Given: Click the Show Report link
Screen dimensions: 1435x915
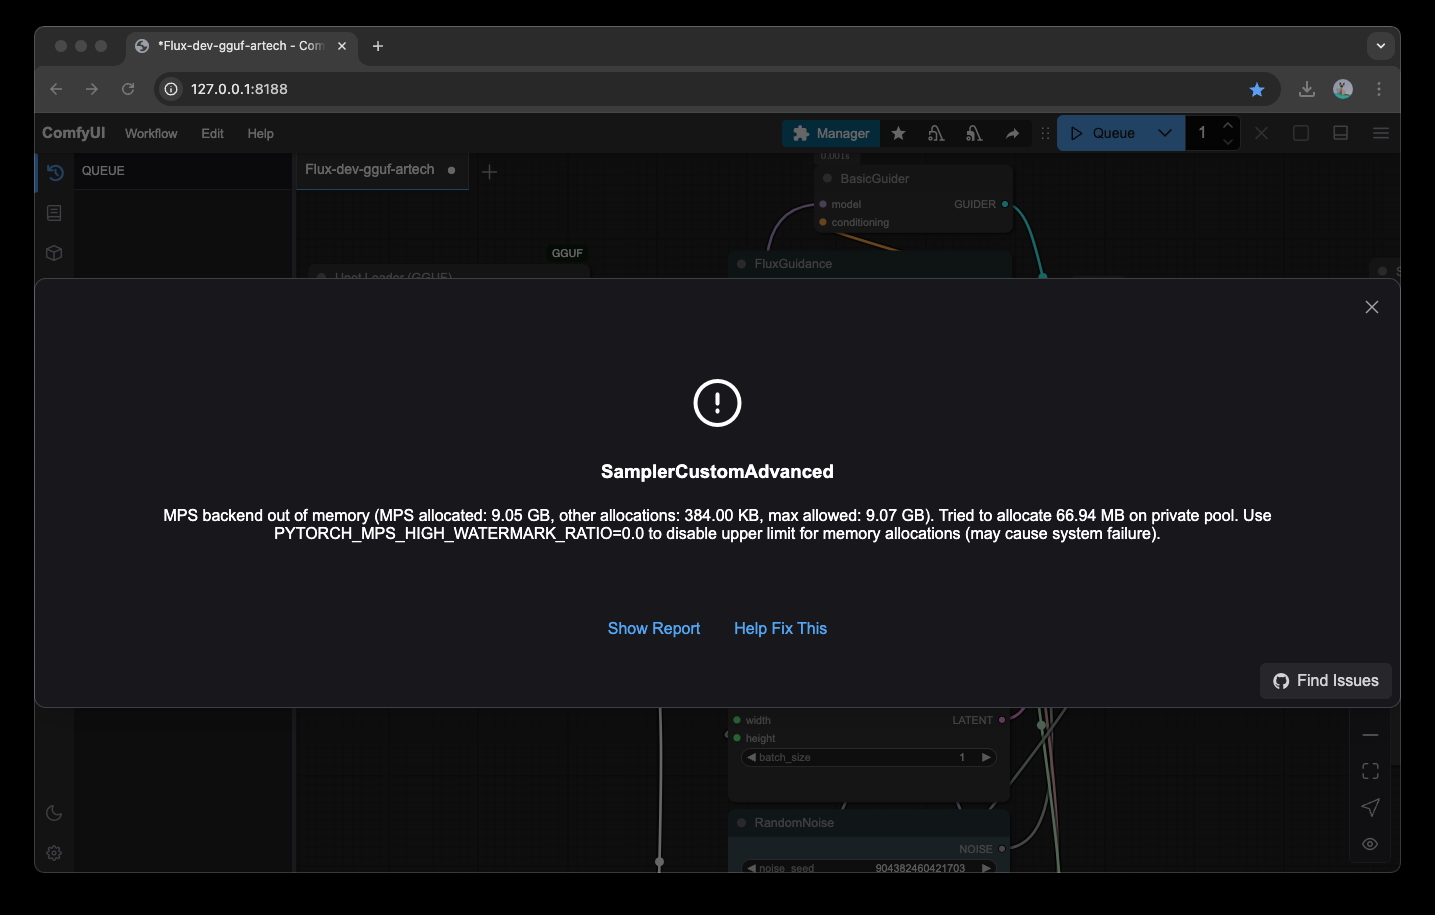Looking at the screenshot, I should point(653,628).
